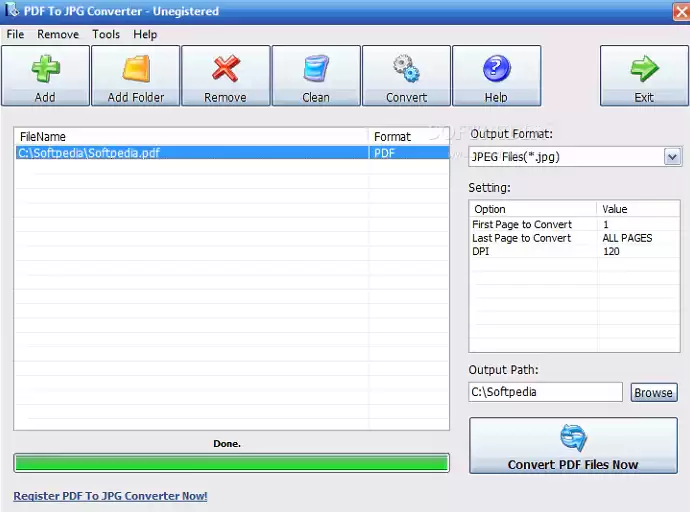Select the Softpedia.pdf file row
The image size is (690, 512).
(x=190, y=153)
